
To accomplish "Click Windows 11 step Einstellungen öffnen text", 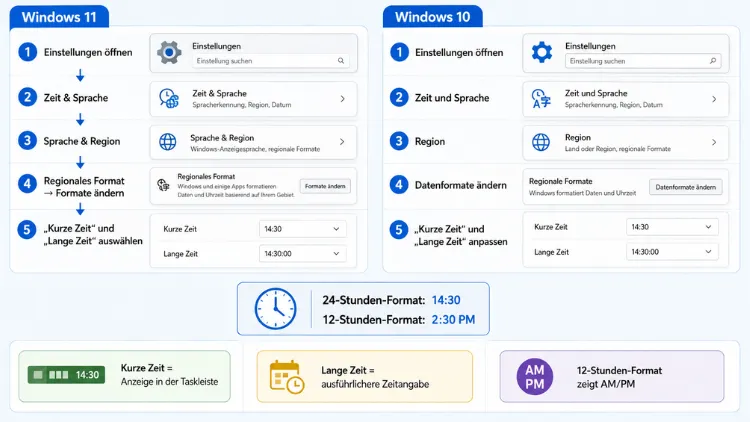I will click(x=88, y=52).
